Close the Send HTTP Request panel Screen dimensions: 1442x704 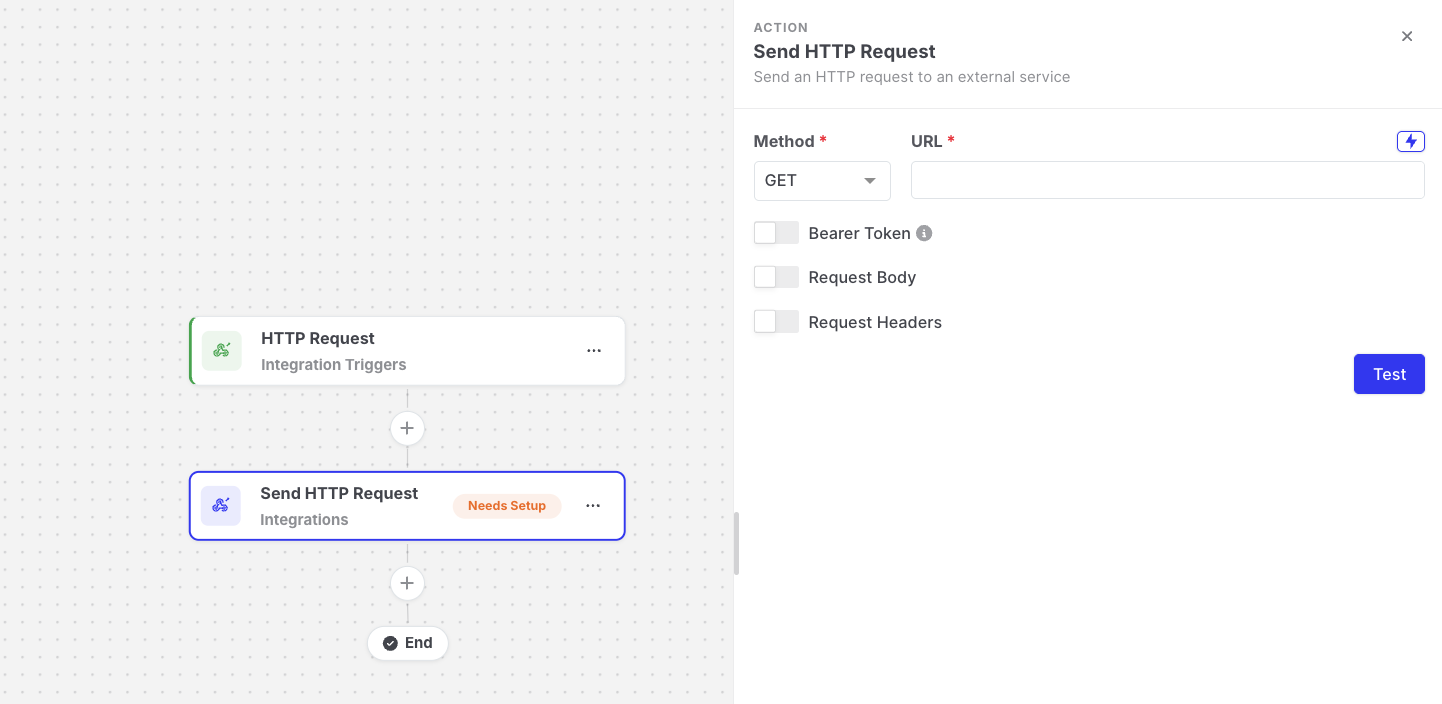pos(1407,36)
